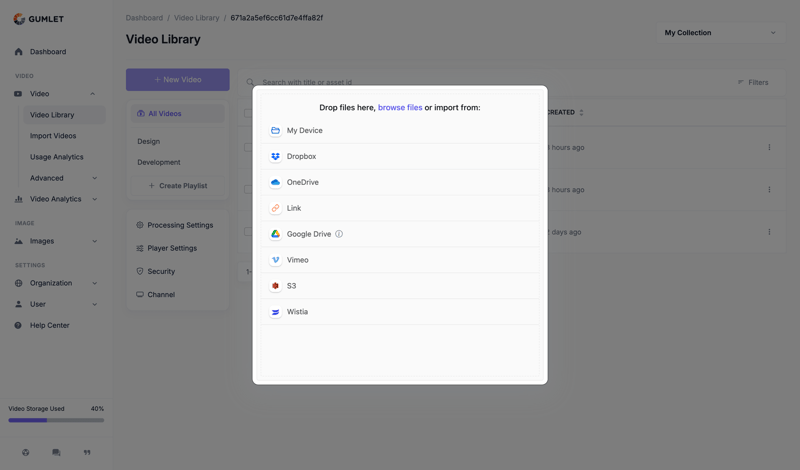
Task: Open the Video Library sidebar item
Action: point(64,115)
